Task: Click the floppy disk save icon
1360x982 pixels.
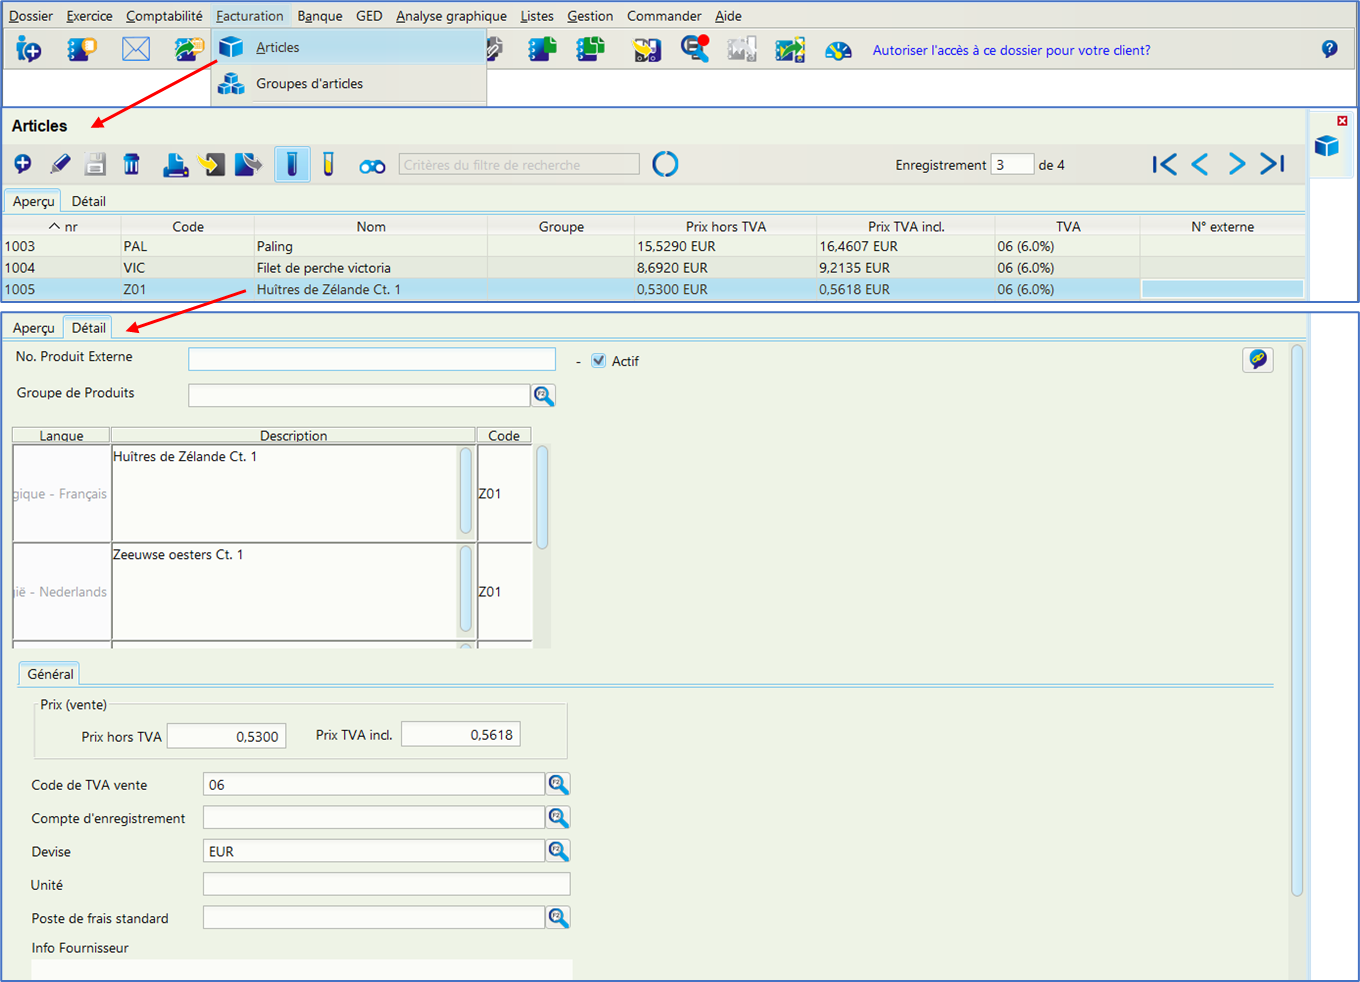Action: tap(95, 164)
